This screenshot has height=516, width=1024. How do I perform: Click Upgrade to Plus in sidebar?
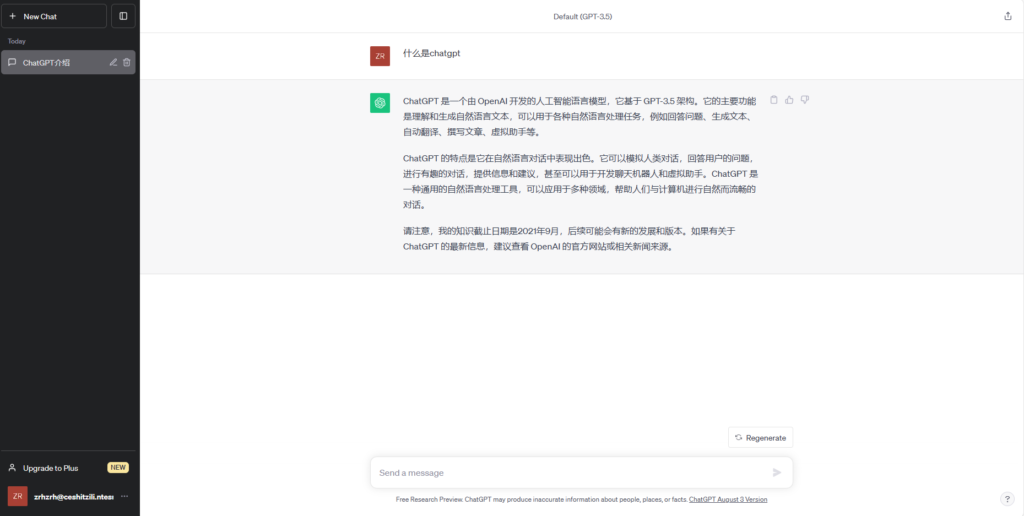click(50, 468)
